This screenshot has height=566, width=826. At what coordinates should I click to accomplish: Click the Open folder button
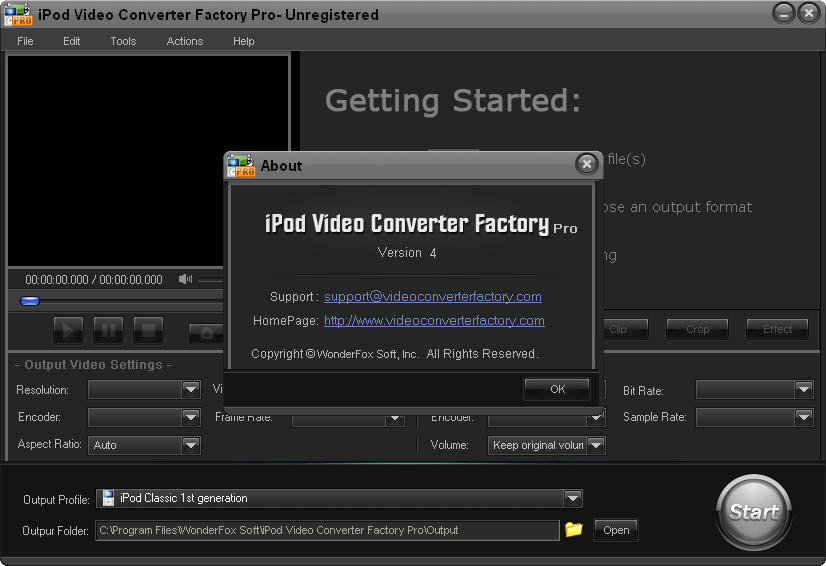pos(616,530)
